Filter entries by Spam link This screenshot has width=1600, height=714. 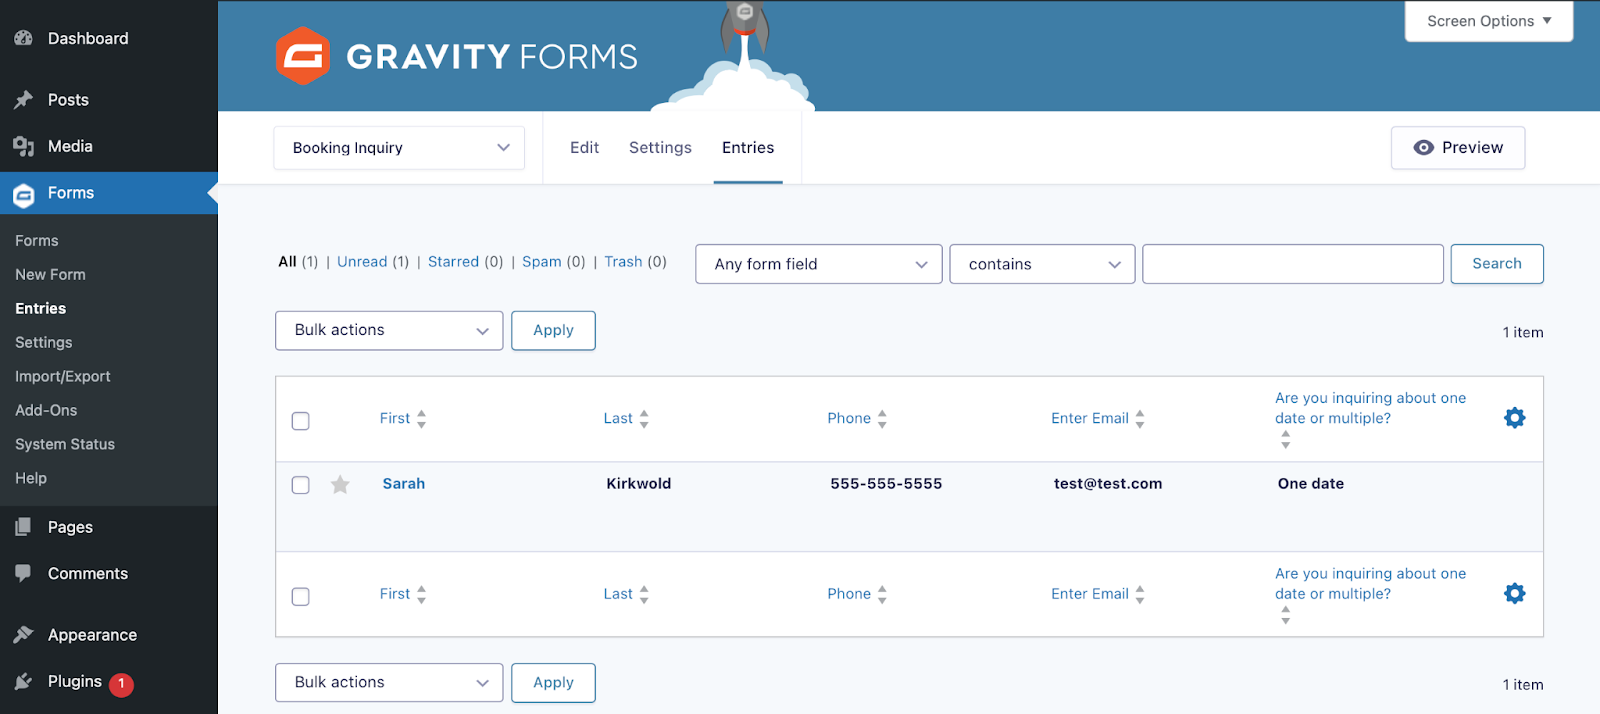(542, 262)
